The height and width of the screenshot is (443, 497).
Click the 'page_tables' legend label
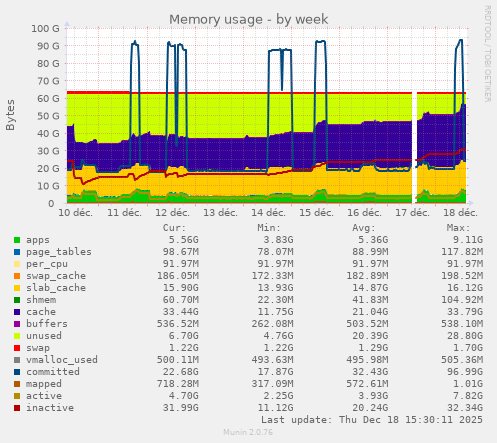coord(59,252)
